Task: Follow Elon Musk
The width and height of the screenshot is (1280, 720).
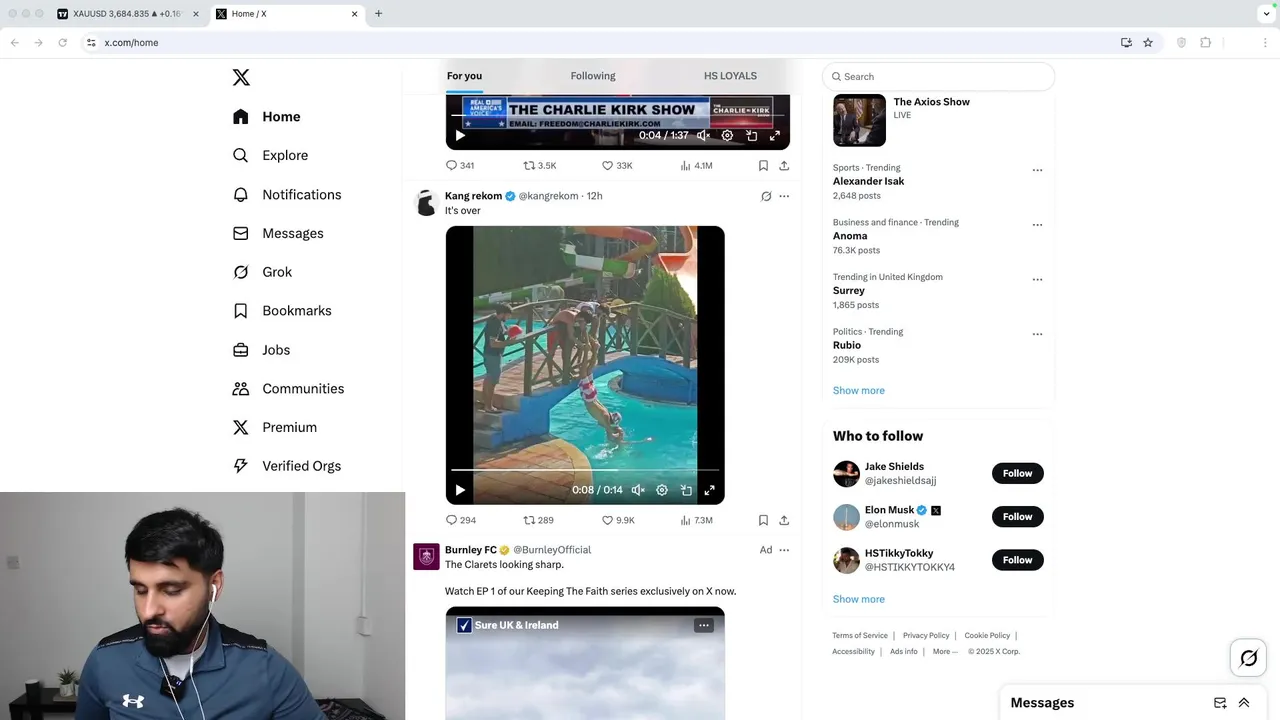Action: click(x=1017, y=516)
